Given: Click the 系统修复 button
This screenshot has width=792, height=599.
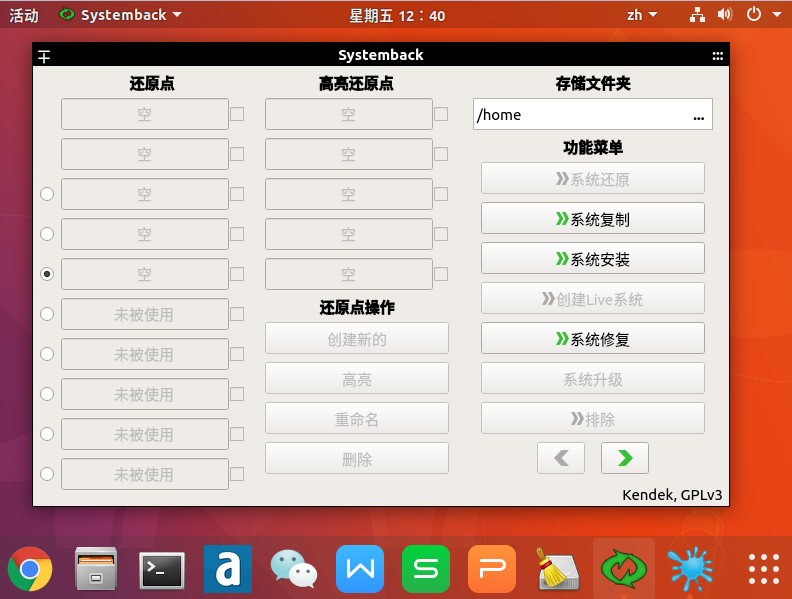Looking at the screenshot, I should point(592,338).
